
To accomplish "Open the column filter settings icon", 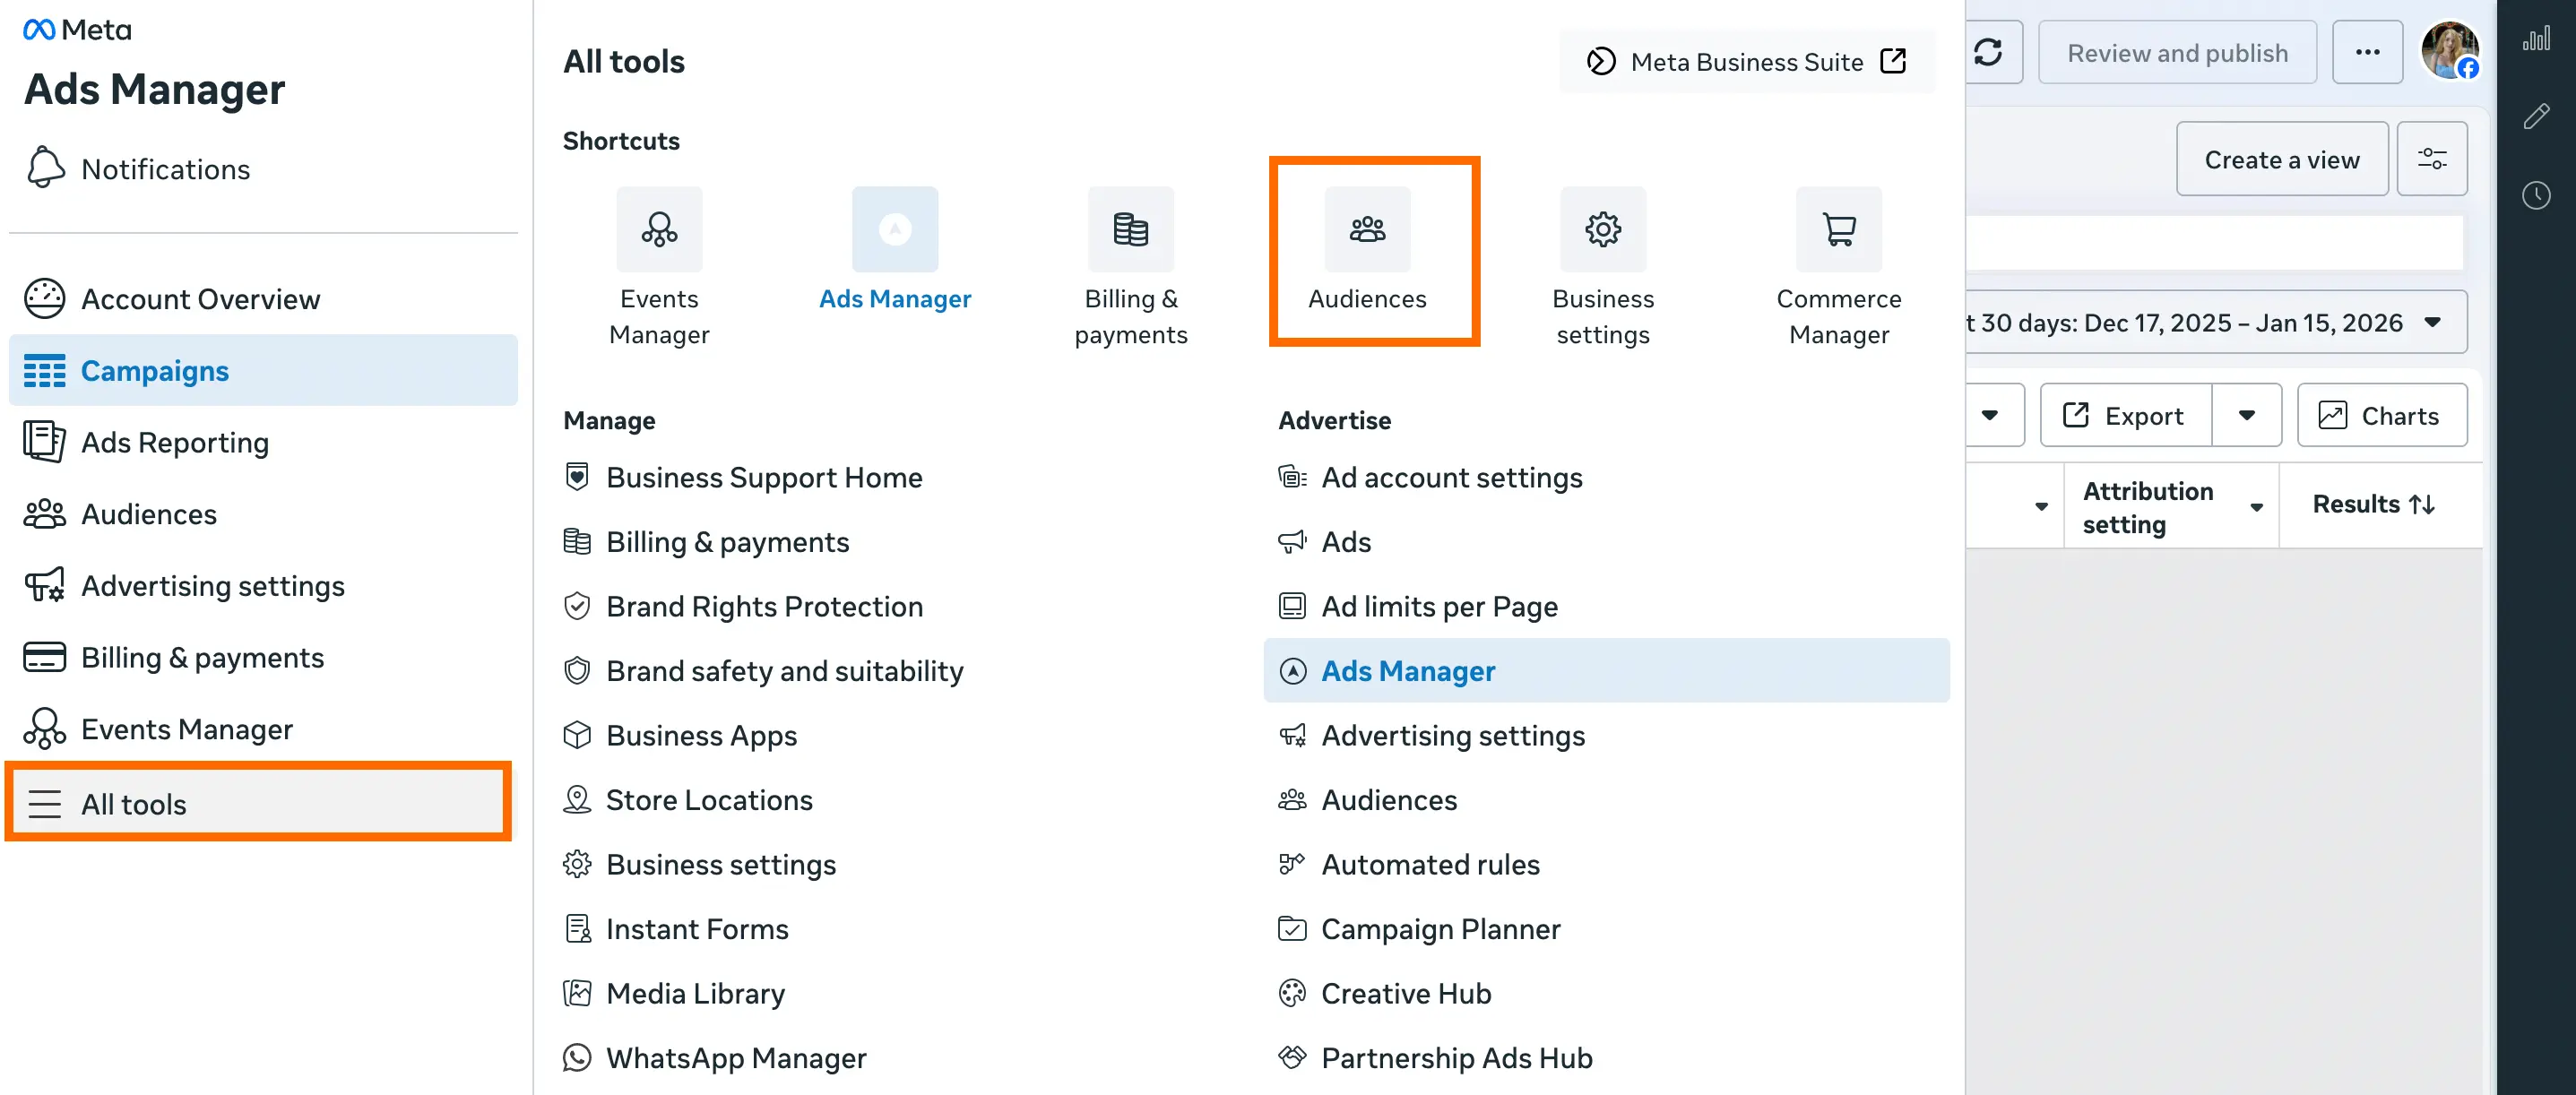I will click(x=2431, y=159).
